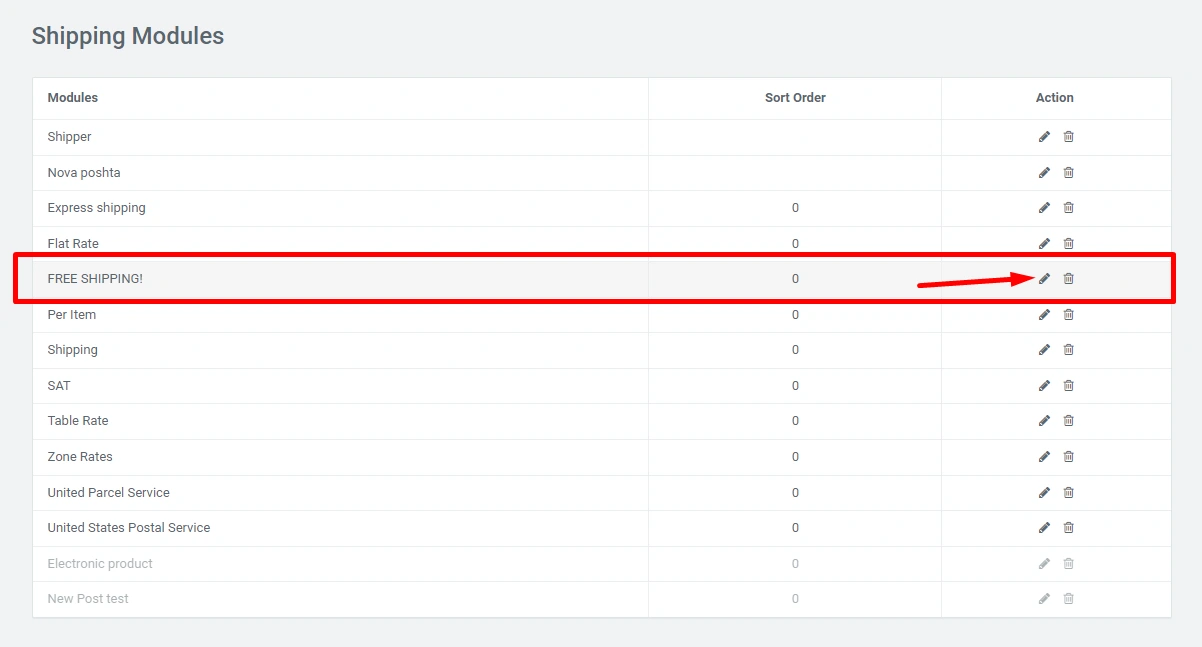Edit the disabled Electronic product module

click(1044, 564)
